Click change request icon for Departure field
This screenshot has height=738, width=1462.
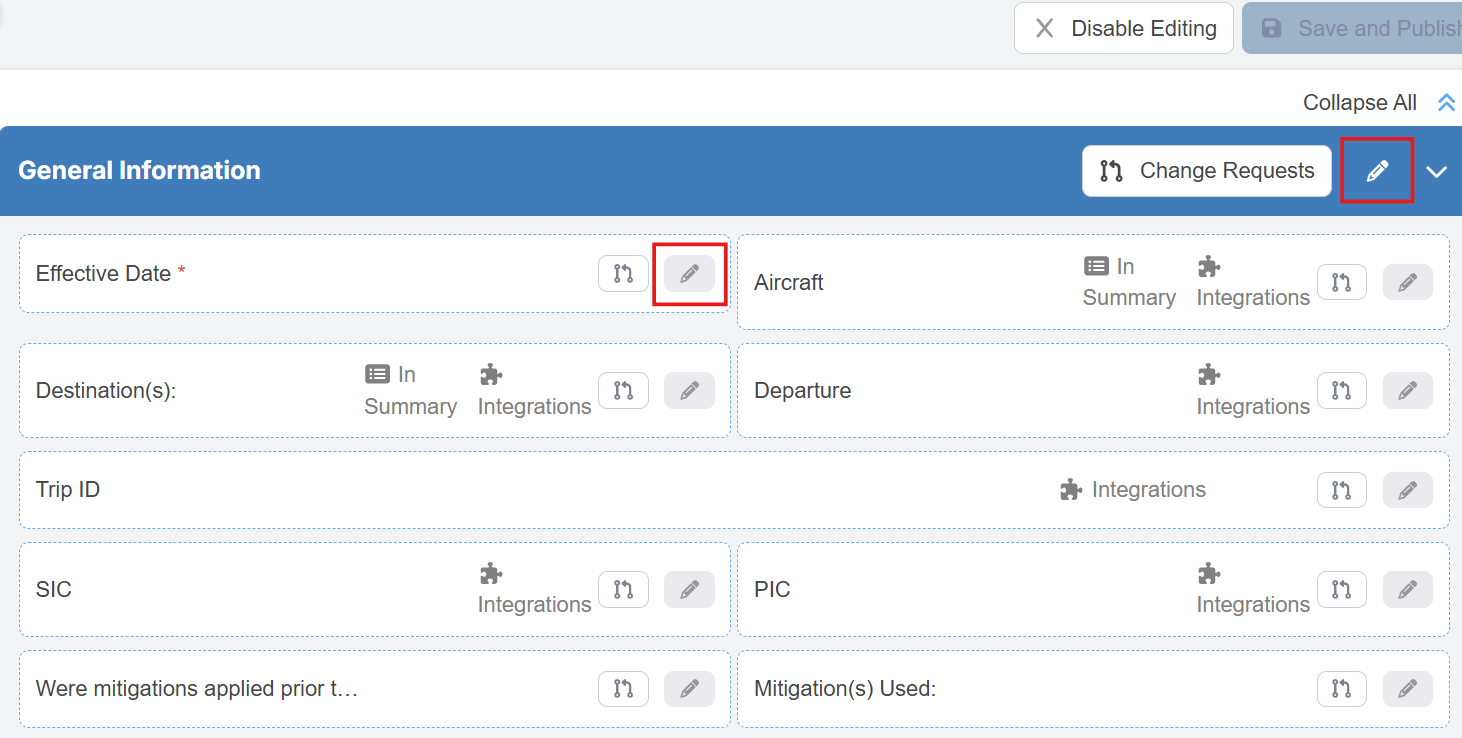click(1341, 391)
